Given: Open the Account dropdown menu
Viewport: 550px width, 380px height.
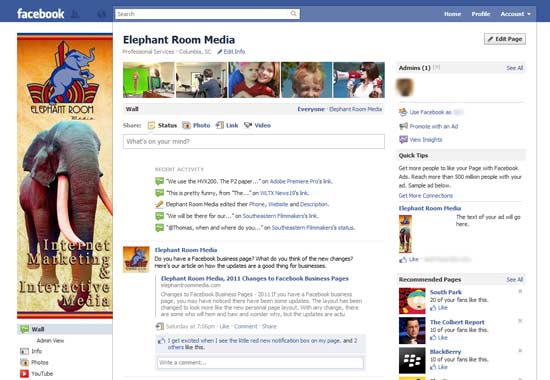Looking at the screenshot, I should point(515,14).
